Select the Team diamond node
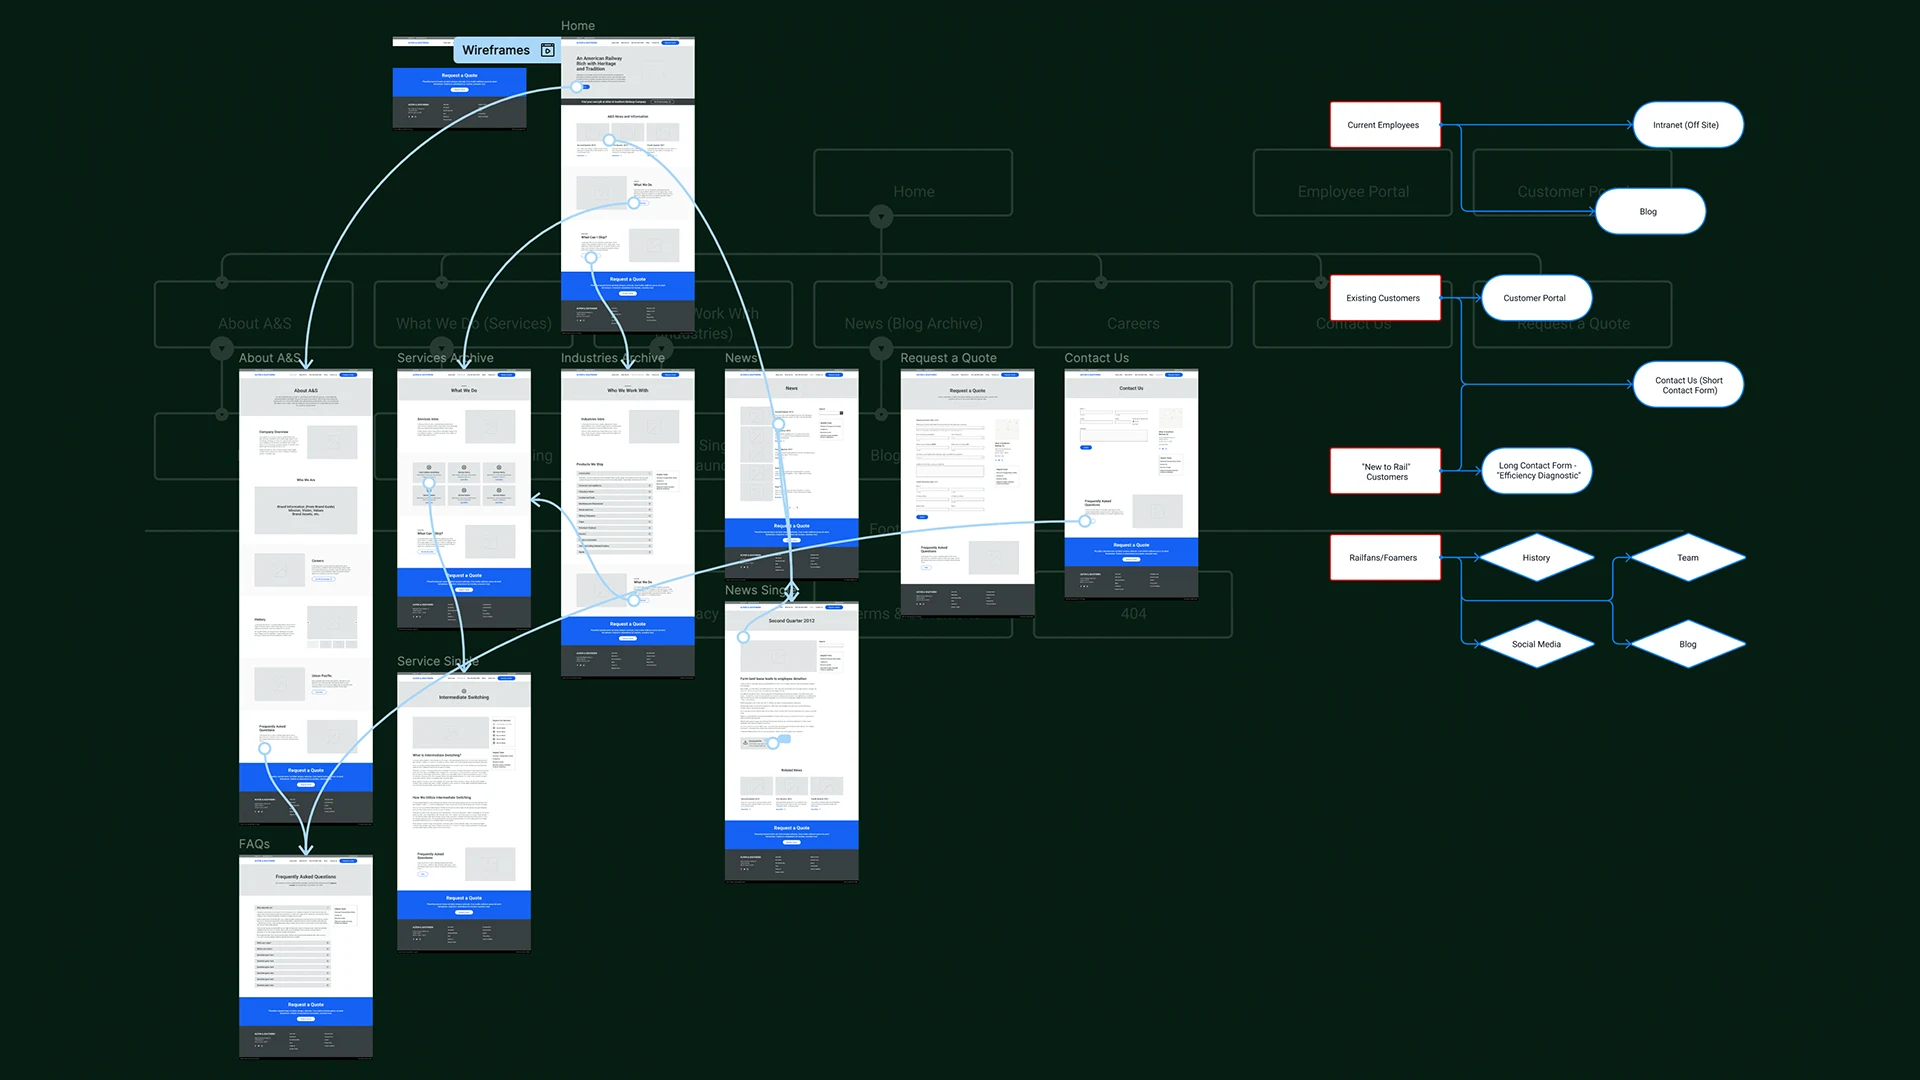The image size is (1920, 1080). click(x=1687, y=558)
